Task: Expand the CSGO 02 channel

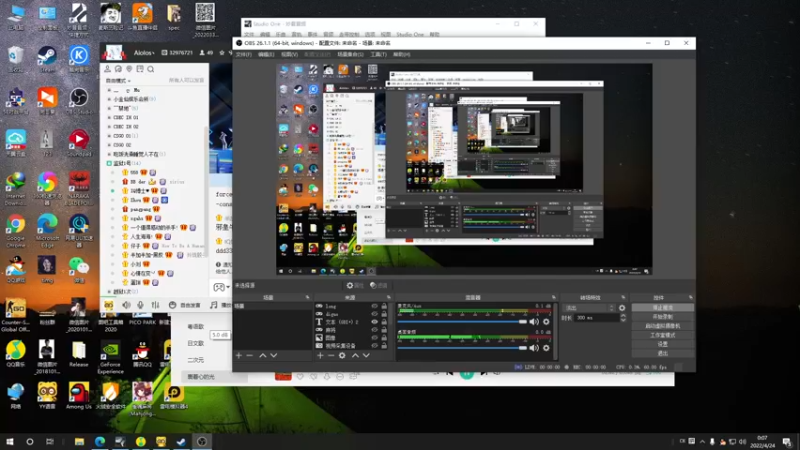Action: pos(109,145)
